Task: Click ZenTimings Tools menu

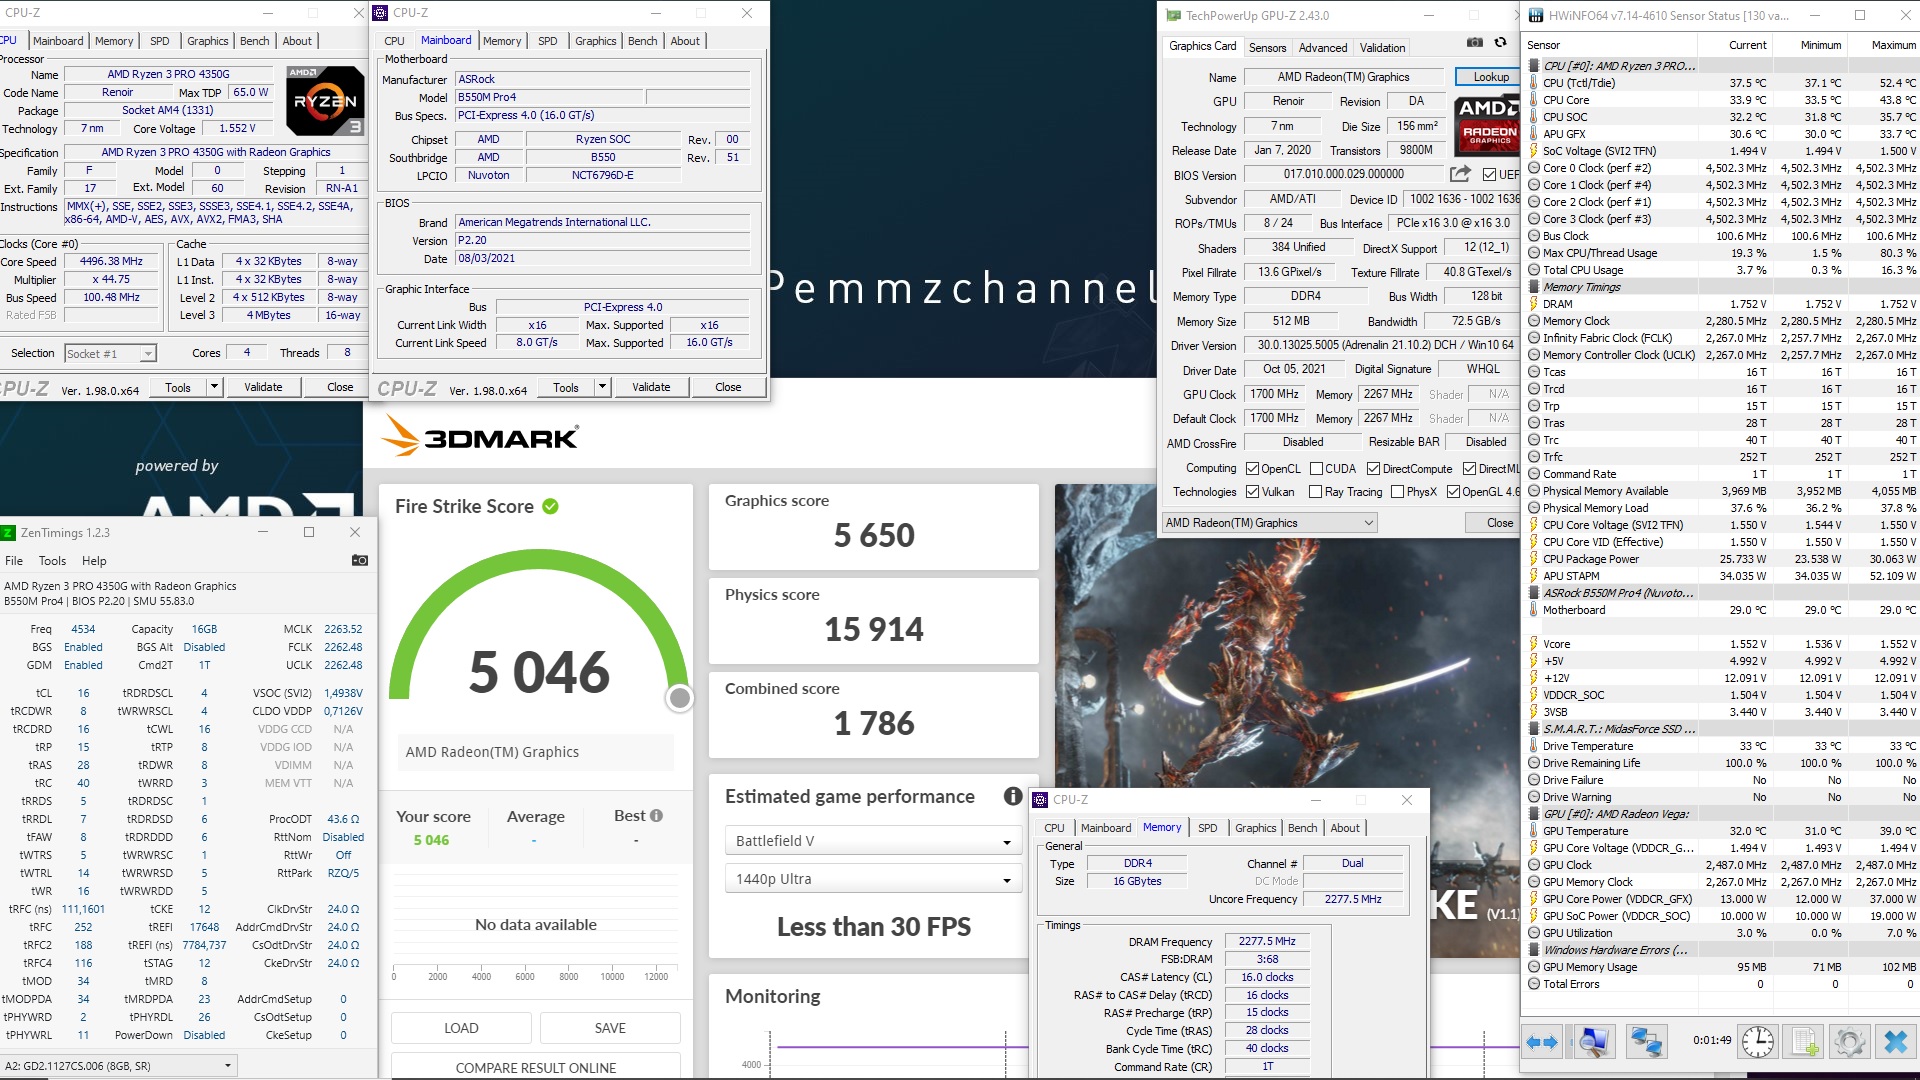Action: pyautogui.click(x=52, y=561)
